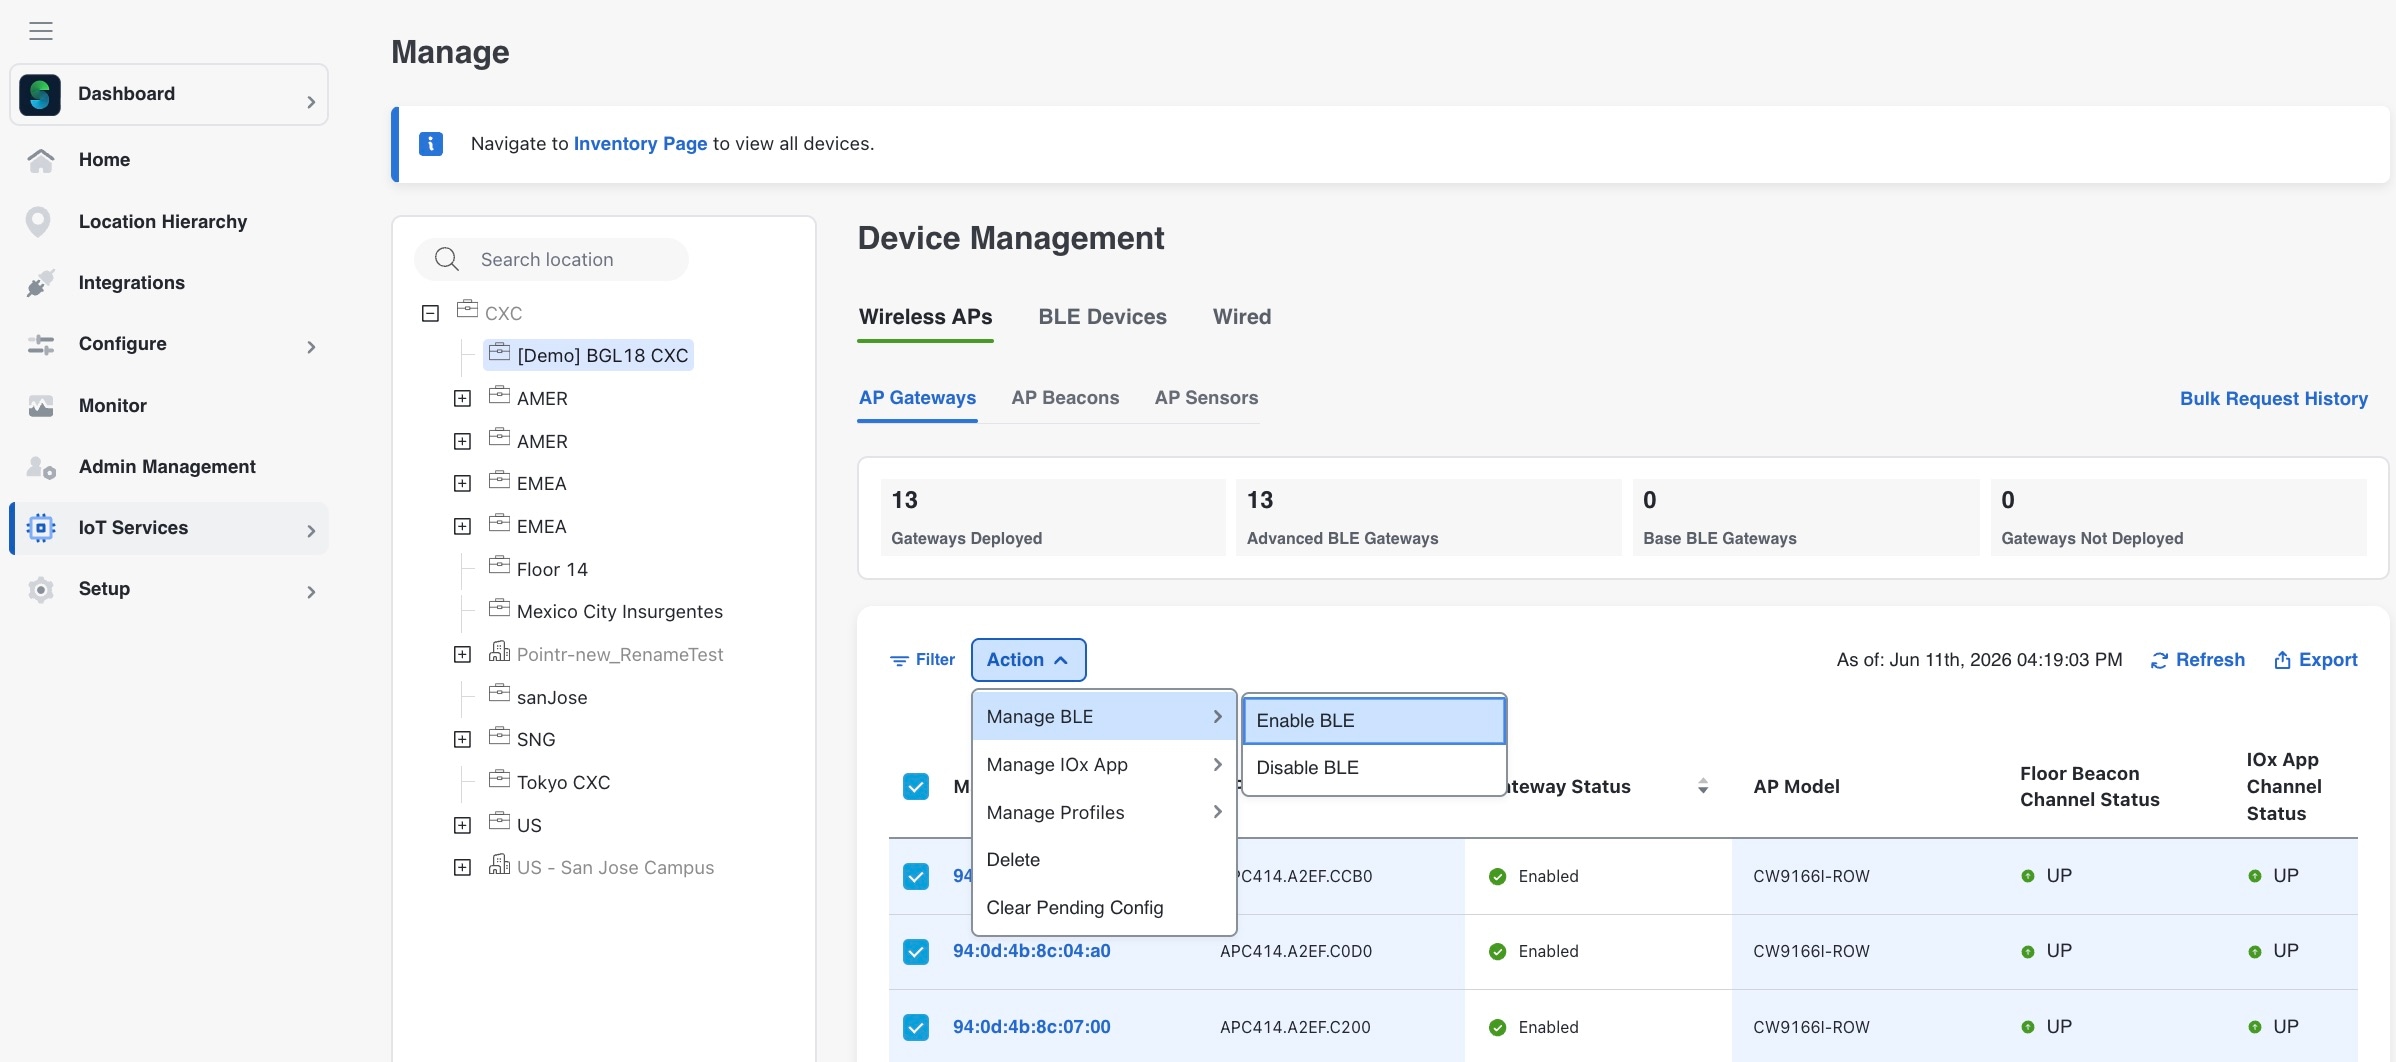The height and width of the screenshot is (1062, 2396).
Task: Click the Admin Management user icon
Action: coord(41,467)
